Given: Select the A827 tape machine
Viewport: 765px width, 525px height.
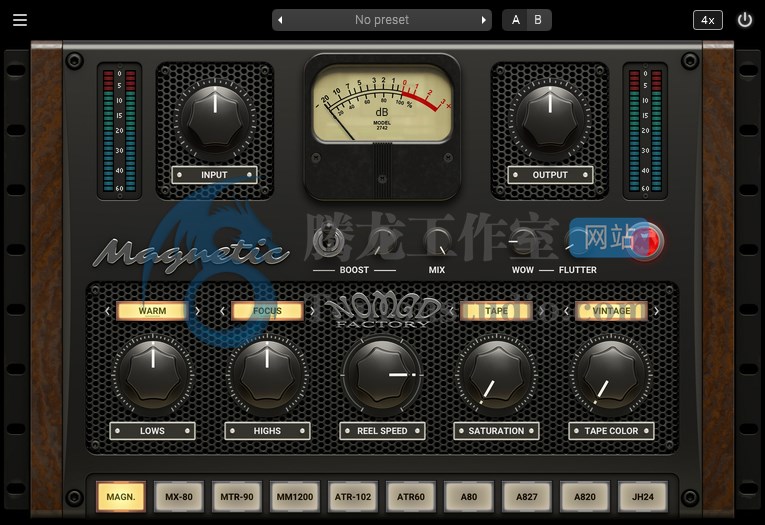Looking at the screenshot, I should 527,497.
